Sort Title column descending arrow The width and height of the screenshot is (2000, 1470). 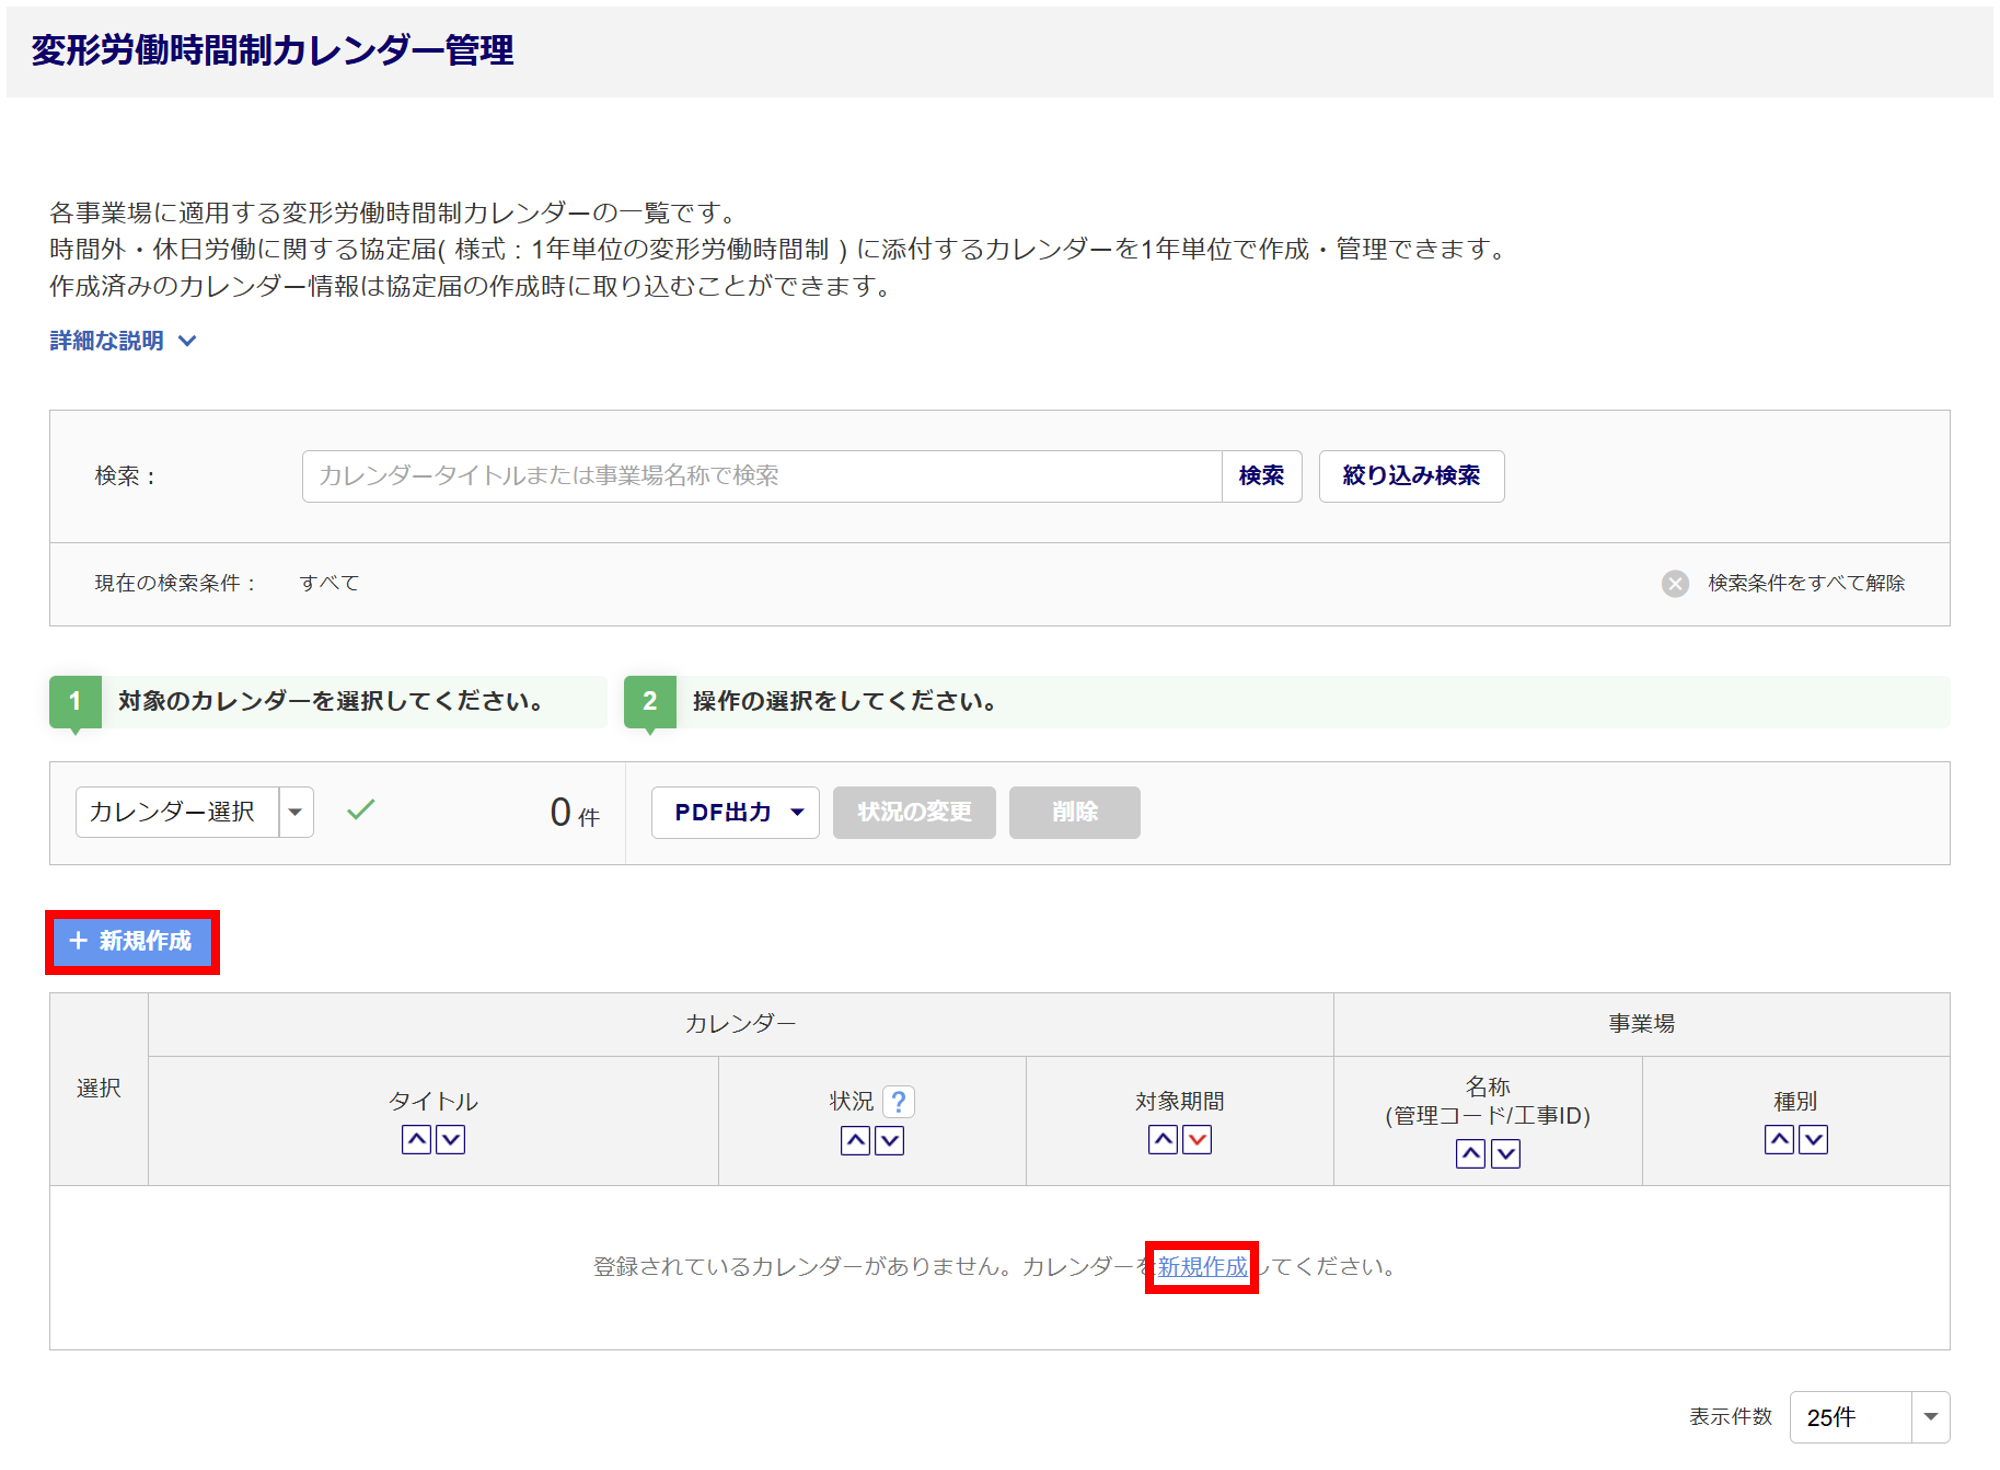[451, 1140]
